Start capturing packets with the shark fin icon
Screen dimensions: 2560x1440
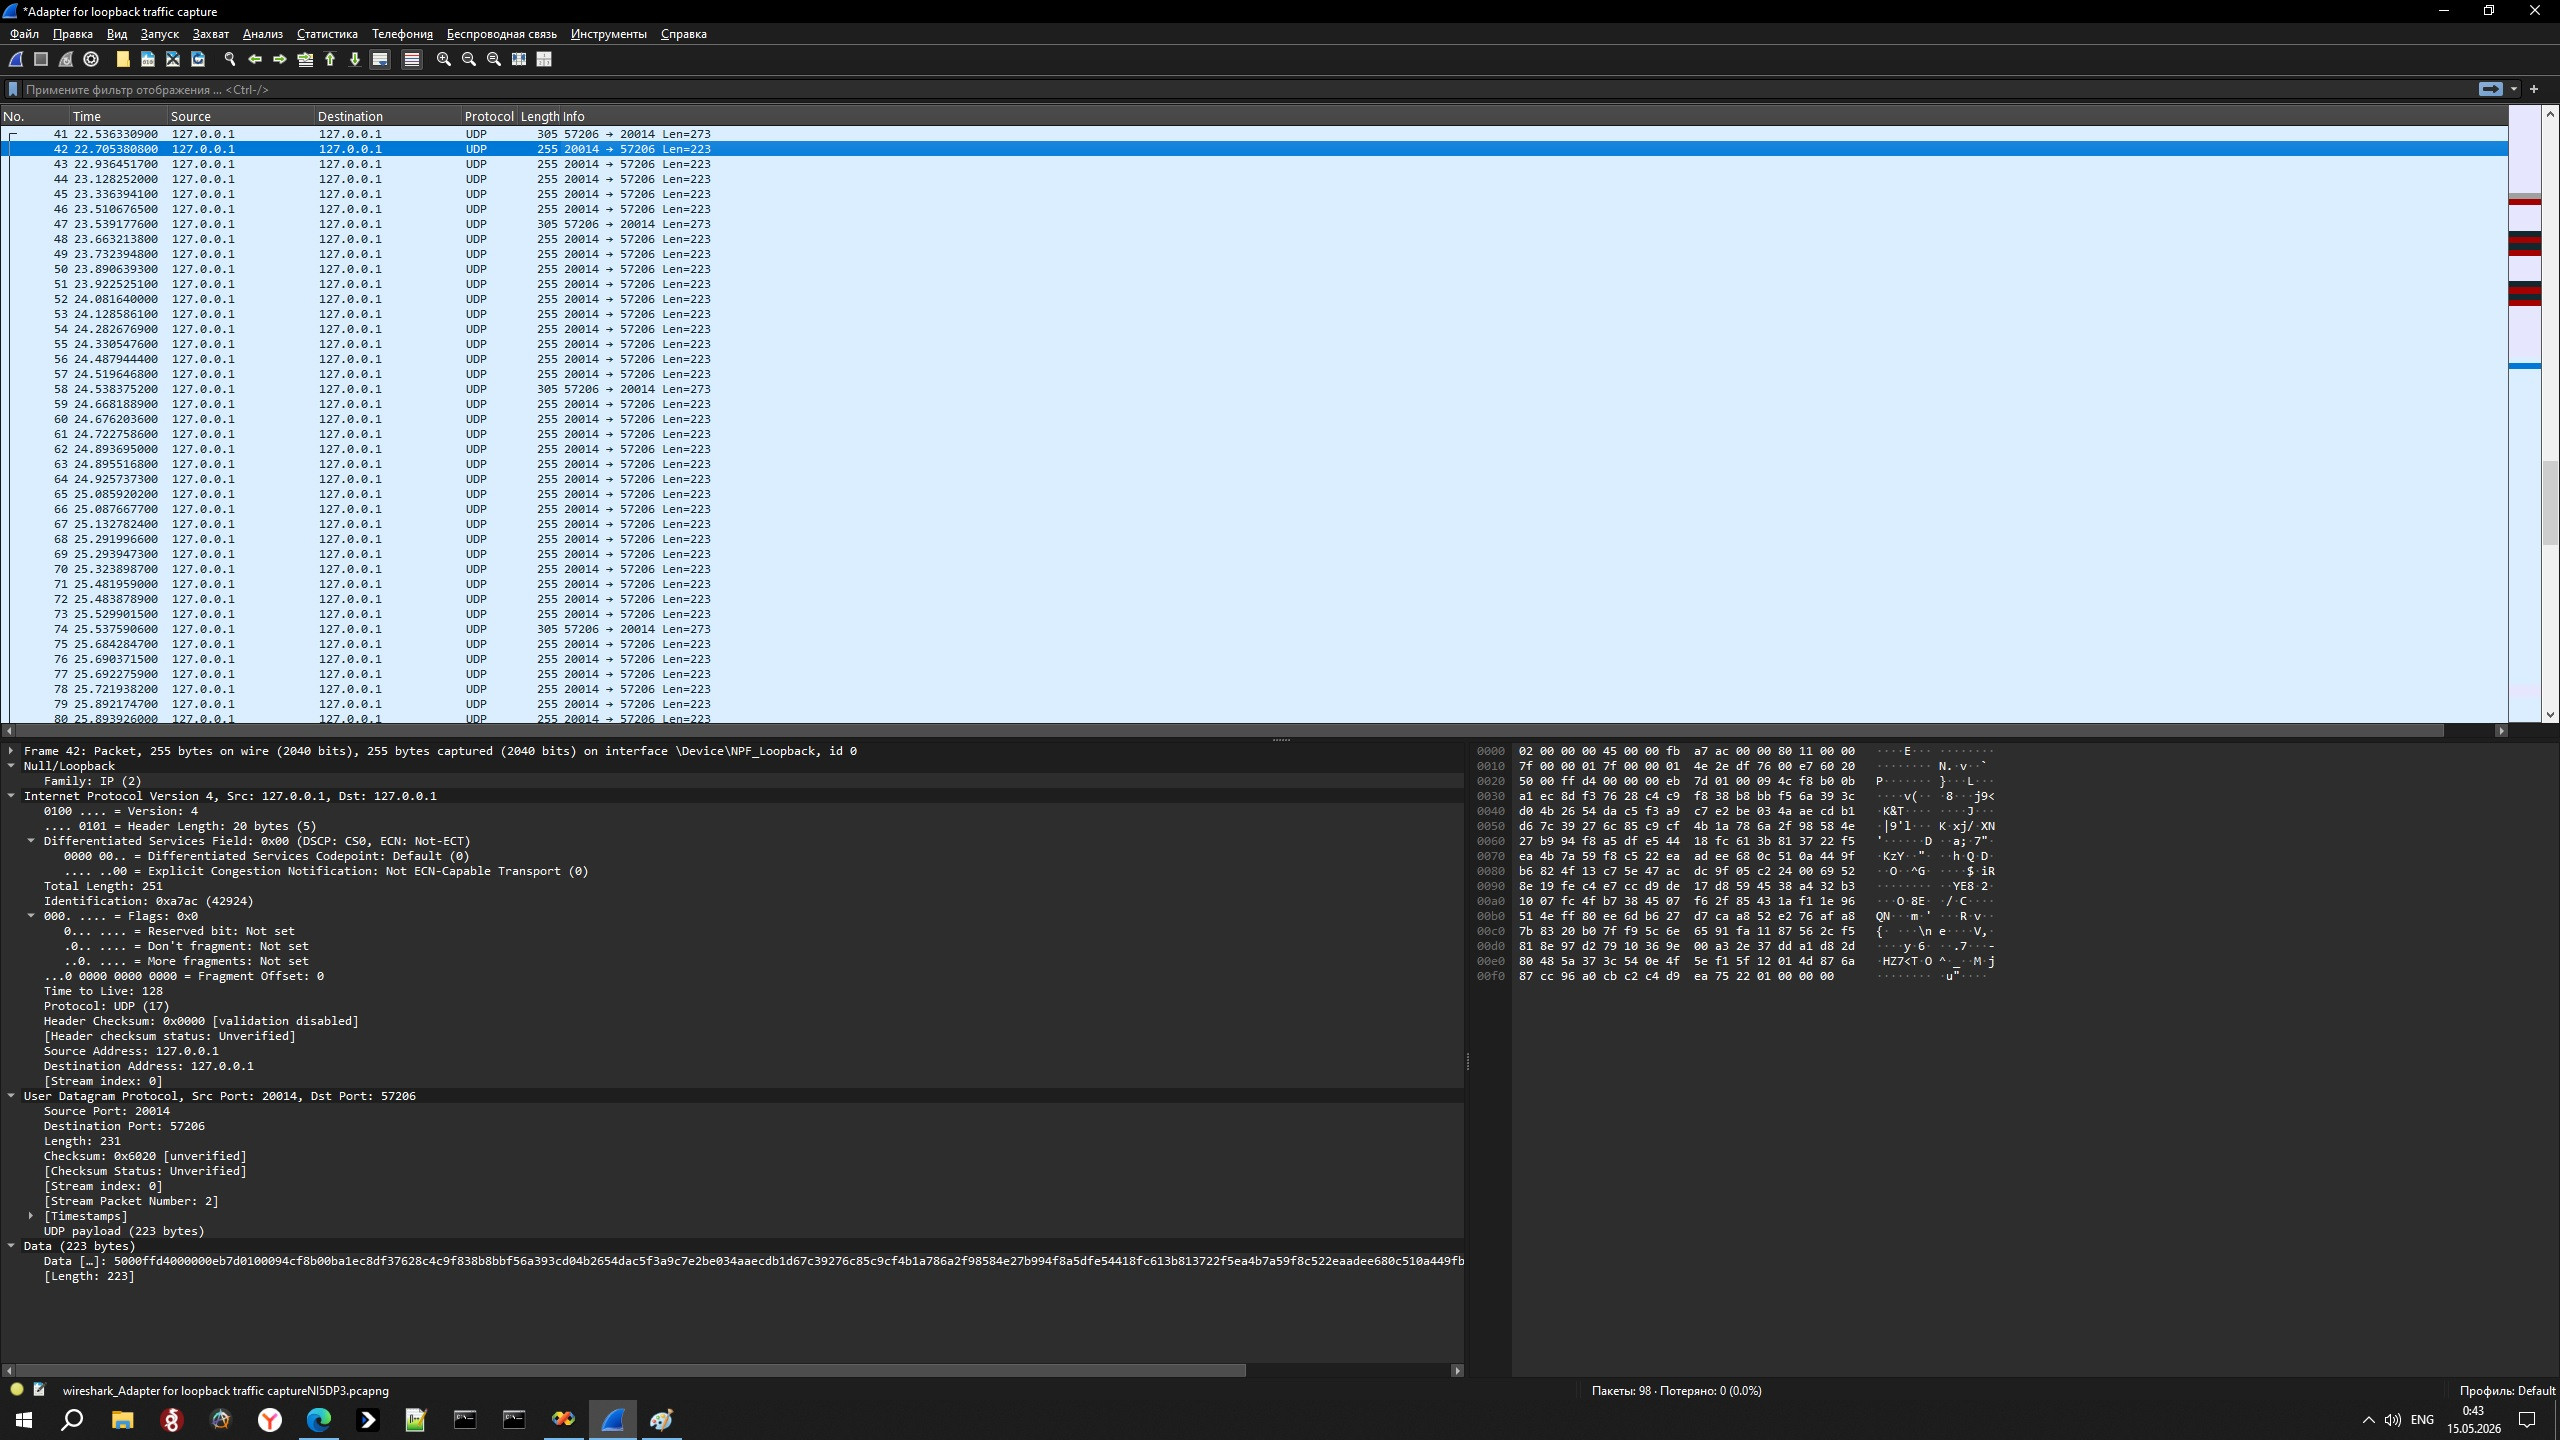point(16,59)
